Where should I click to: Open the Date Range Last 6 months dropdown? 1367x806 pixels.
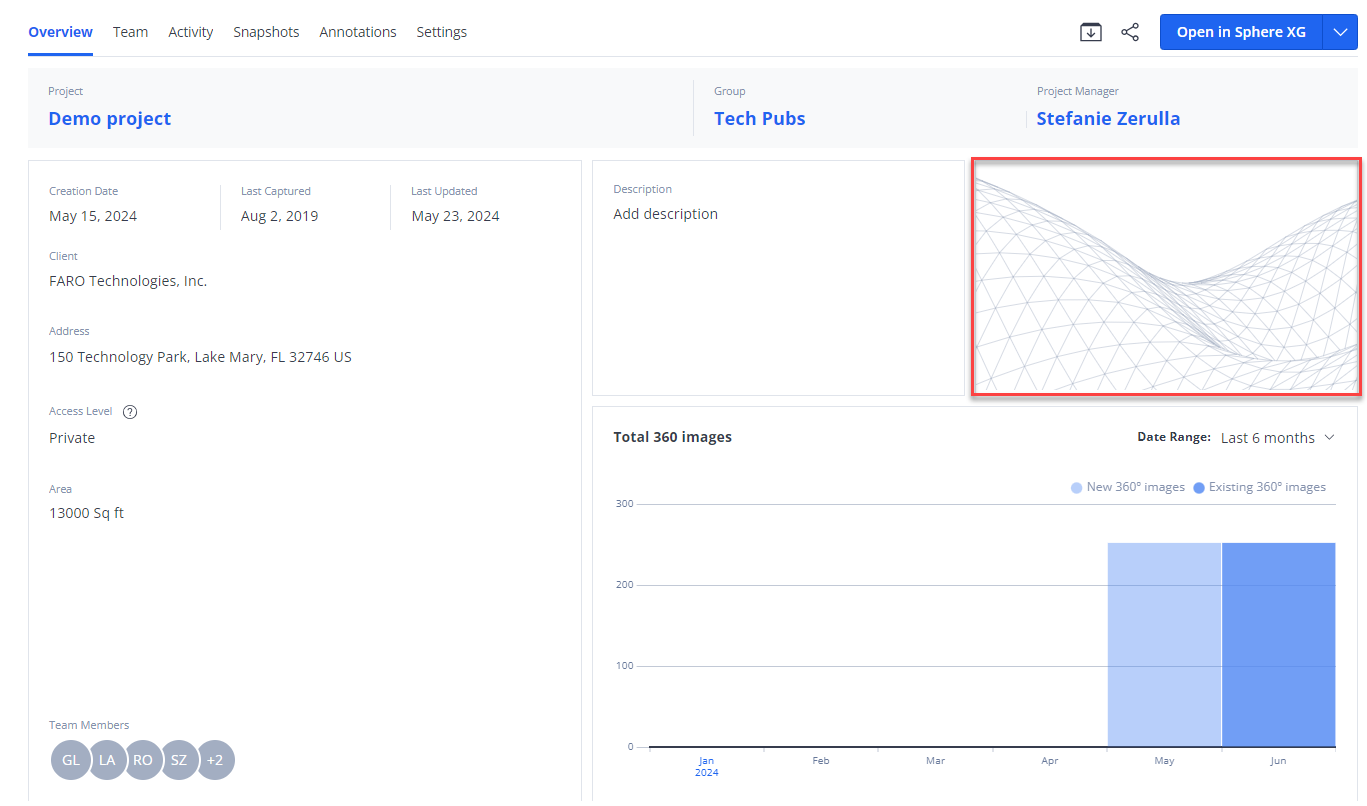click(x=1277, y=438)
